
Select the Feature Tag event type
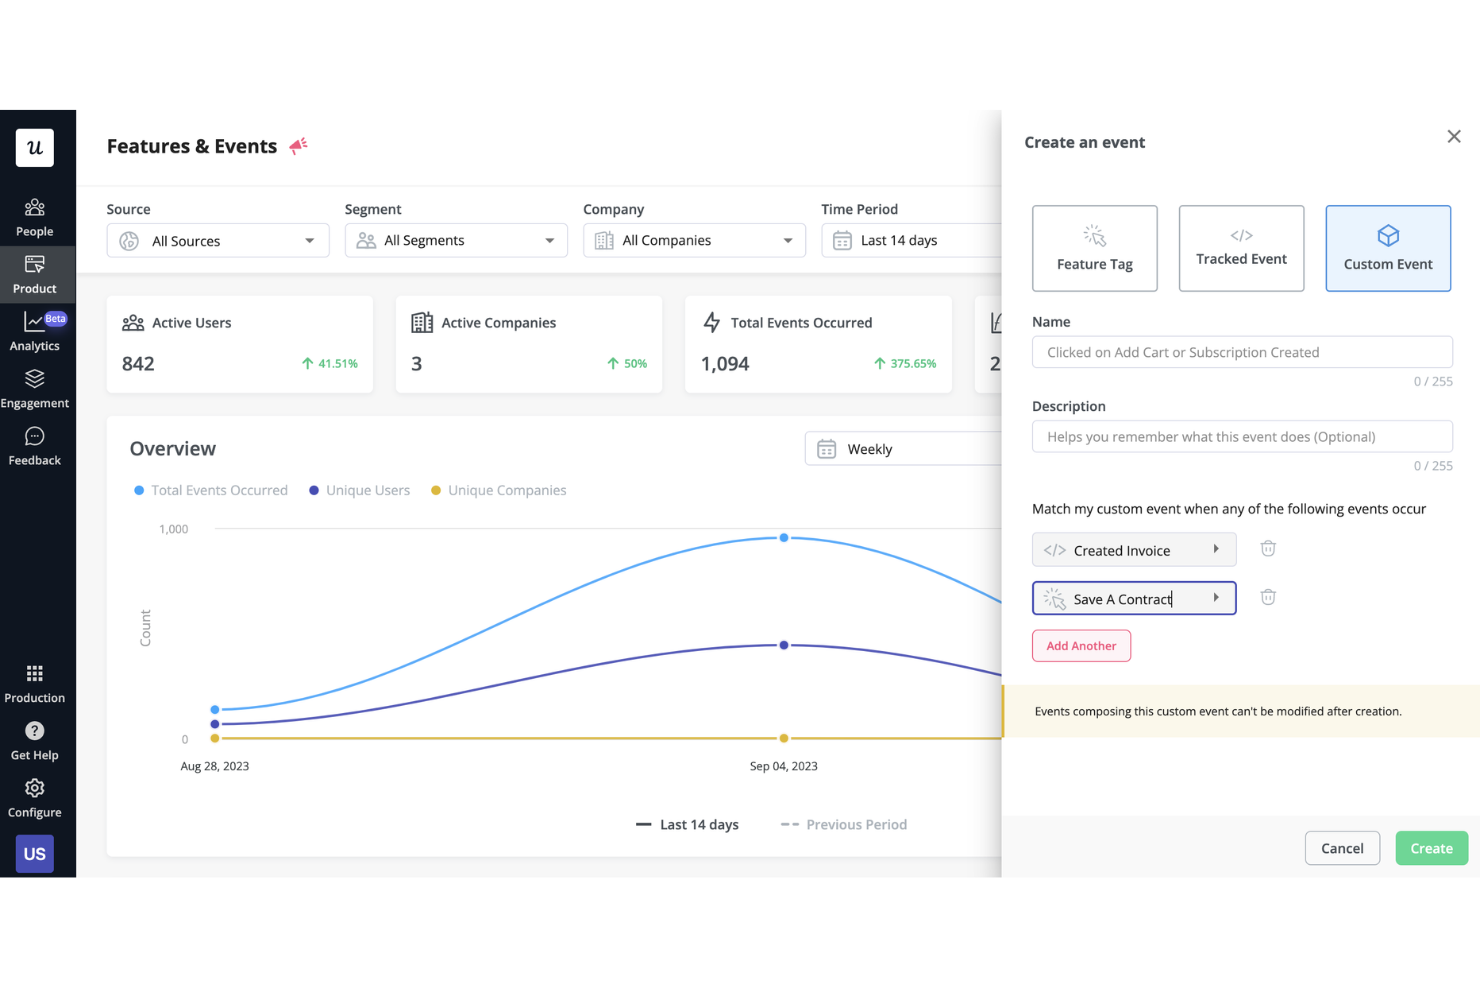tap(1094, 248)
